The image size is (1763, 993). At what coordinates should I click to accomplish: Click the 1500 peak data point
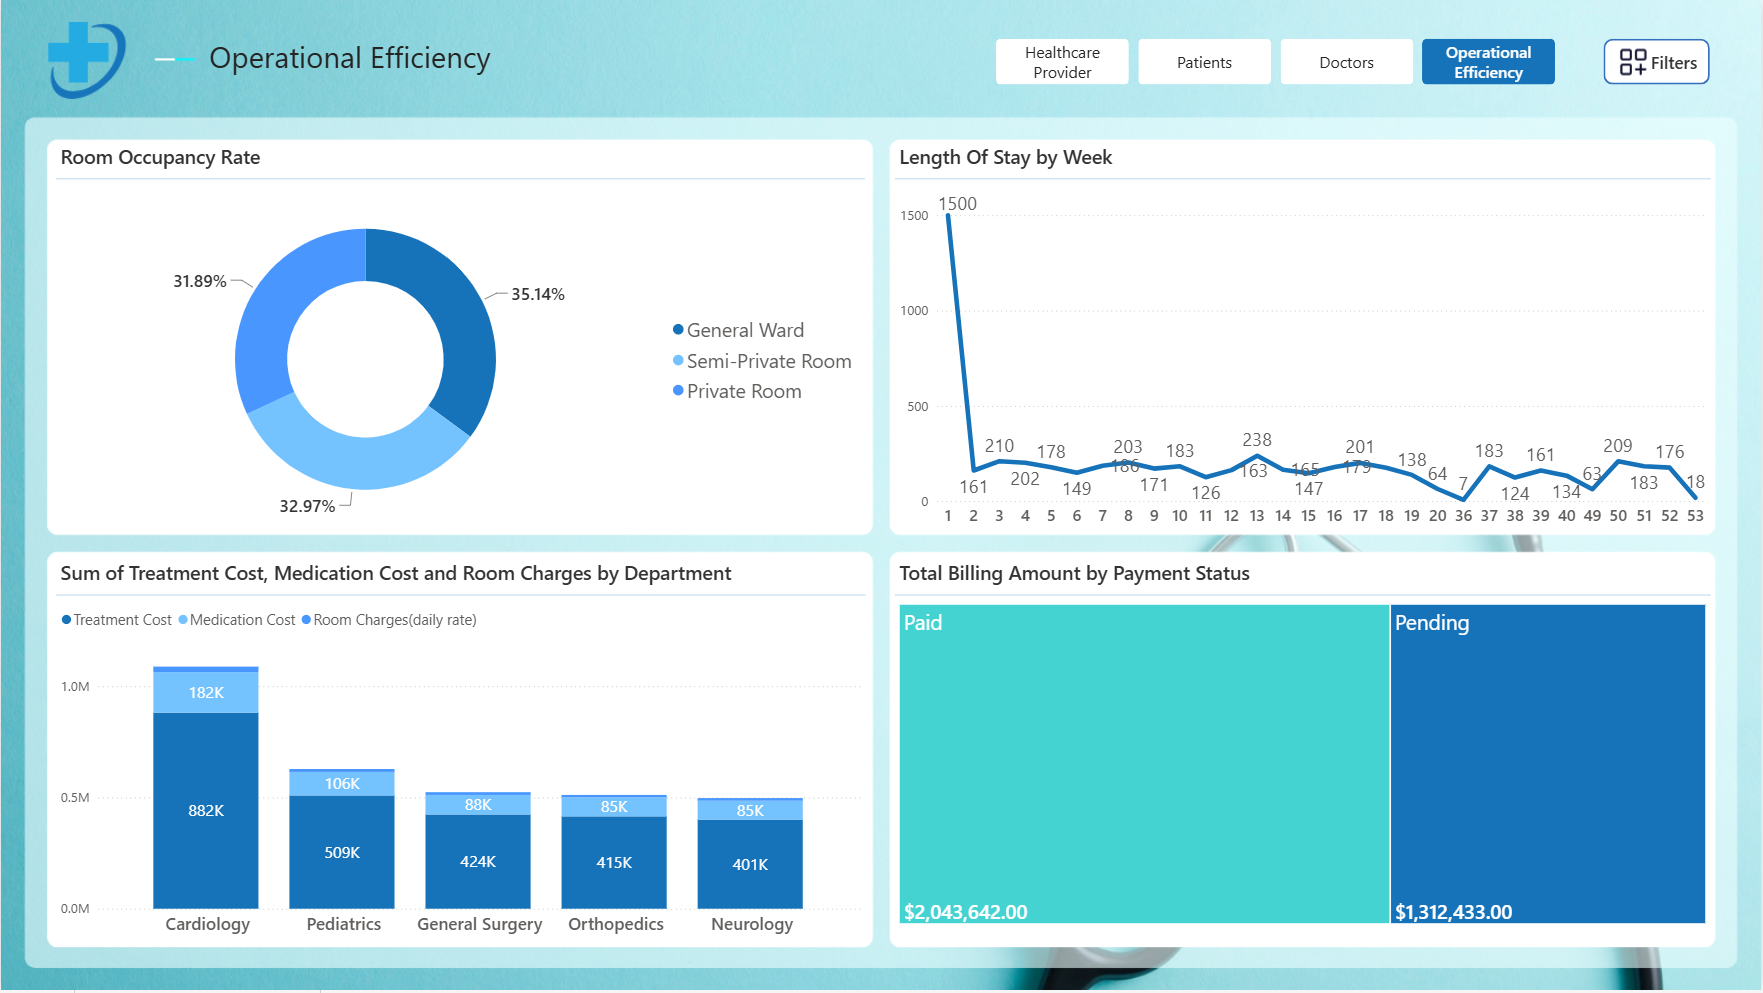pos(948,215)
